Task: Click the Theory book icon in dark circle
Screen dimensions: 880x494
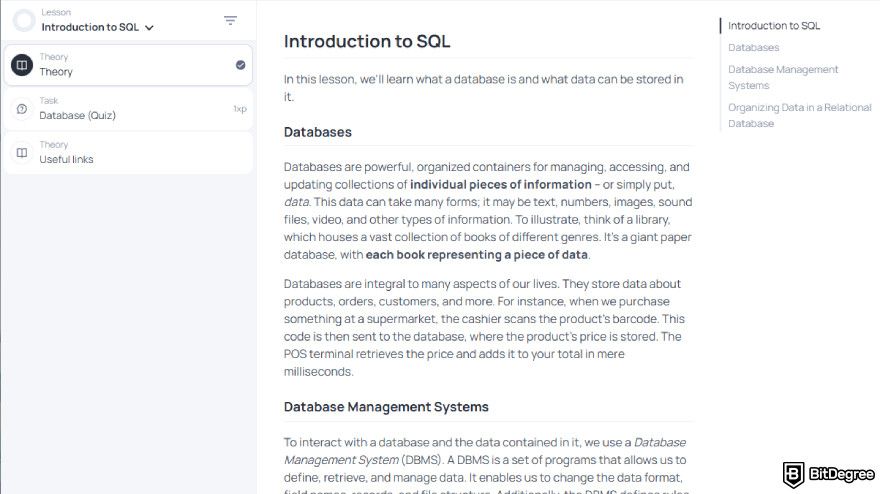Action: pyautogui.click(x=22, y=65)
